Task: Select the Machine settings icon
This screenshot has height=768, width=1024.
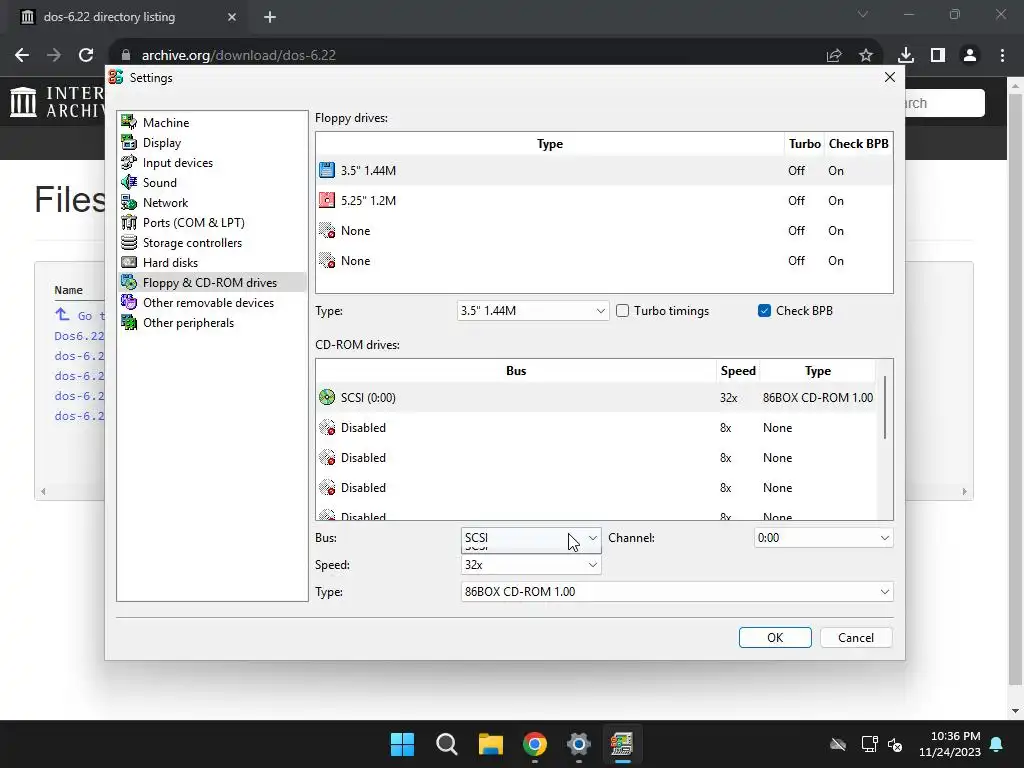Action: coord(129,122)
